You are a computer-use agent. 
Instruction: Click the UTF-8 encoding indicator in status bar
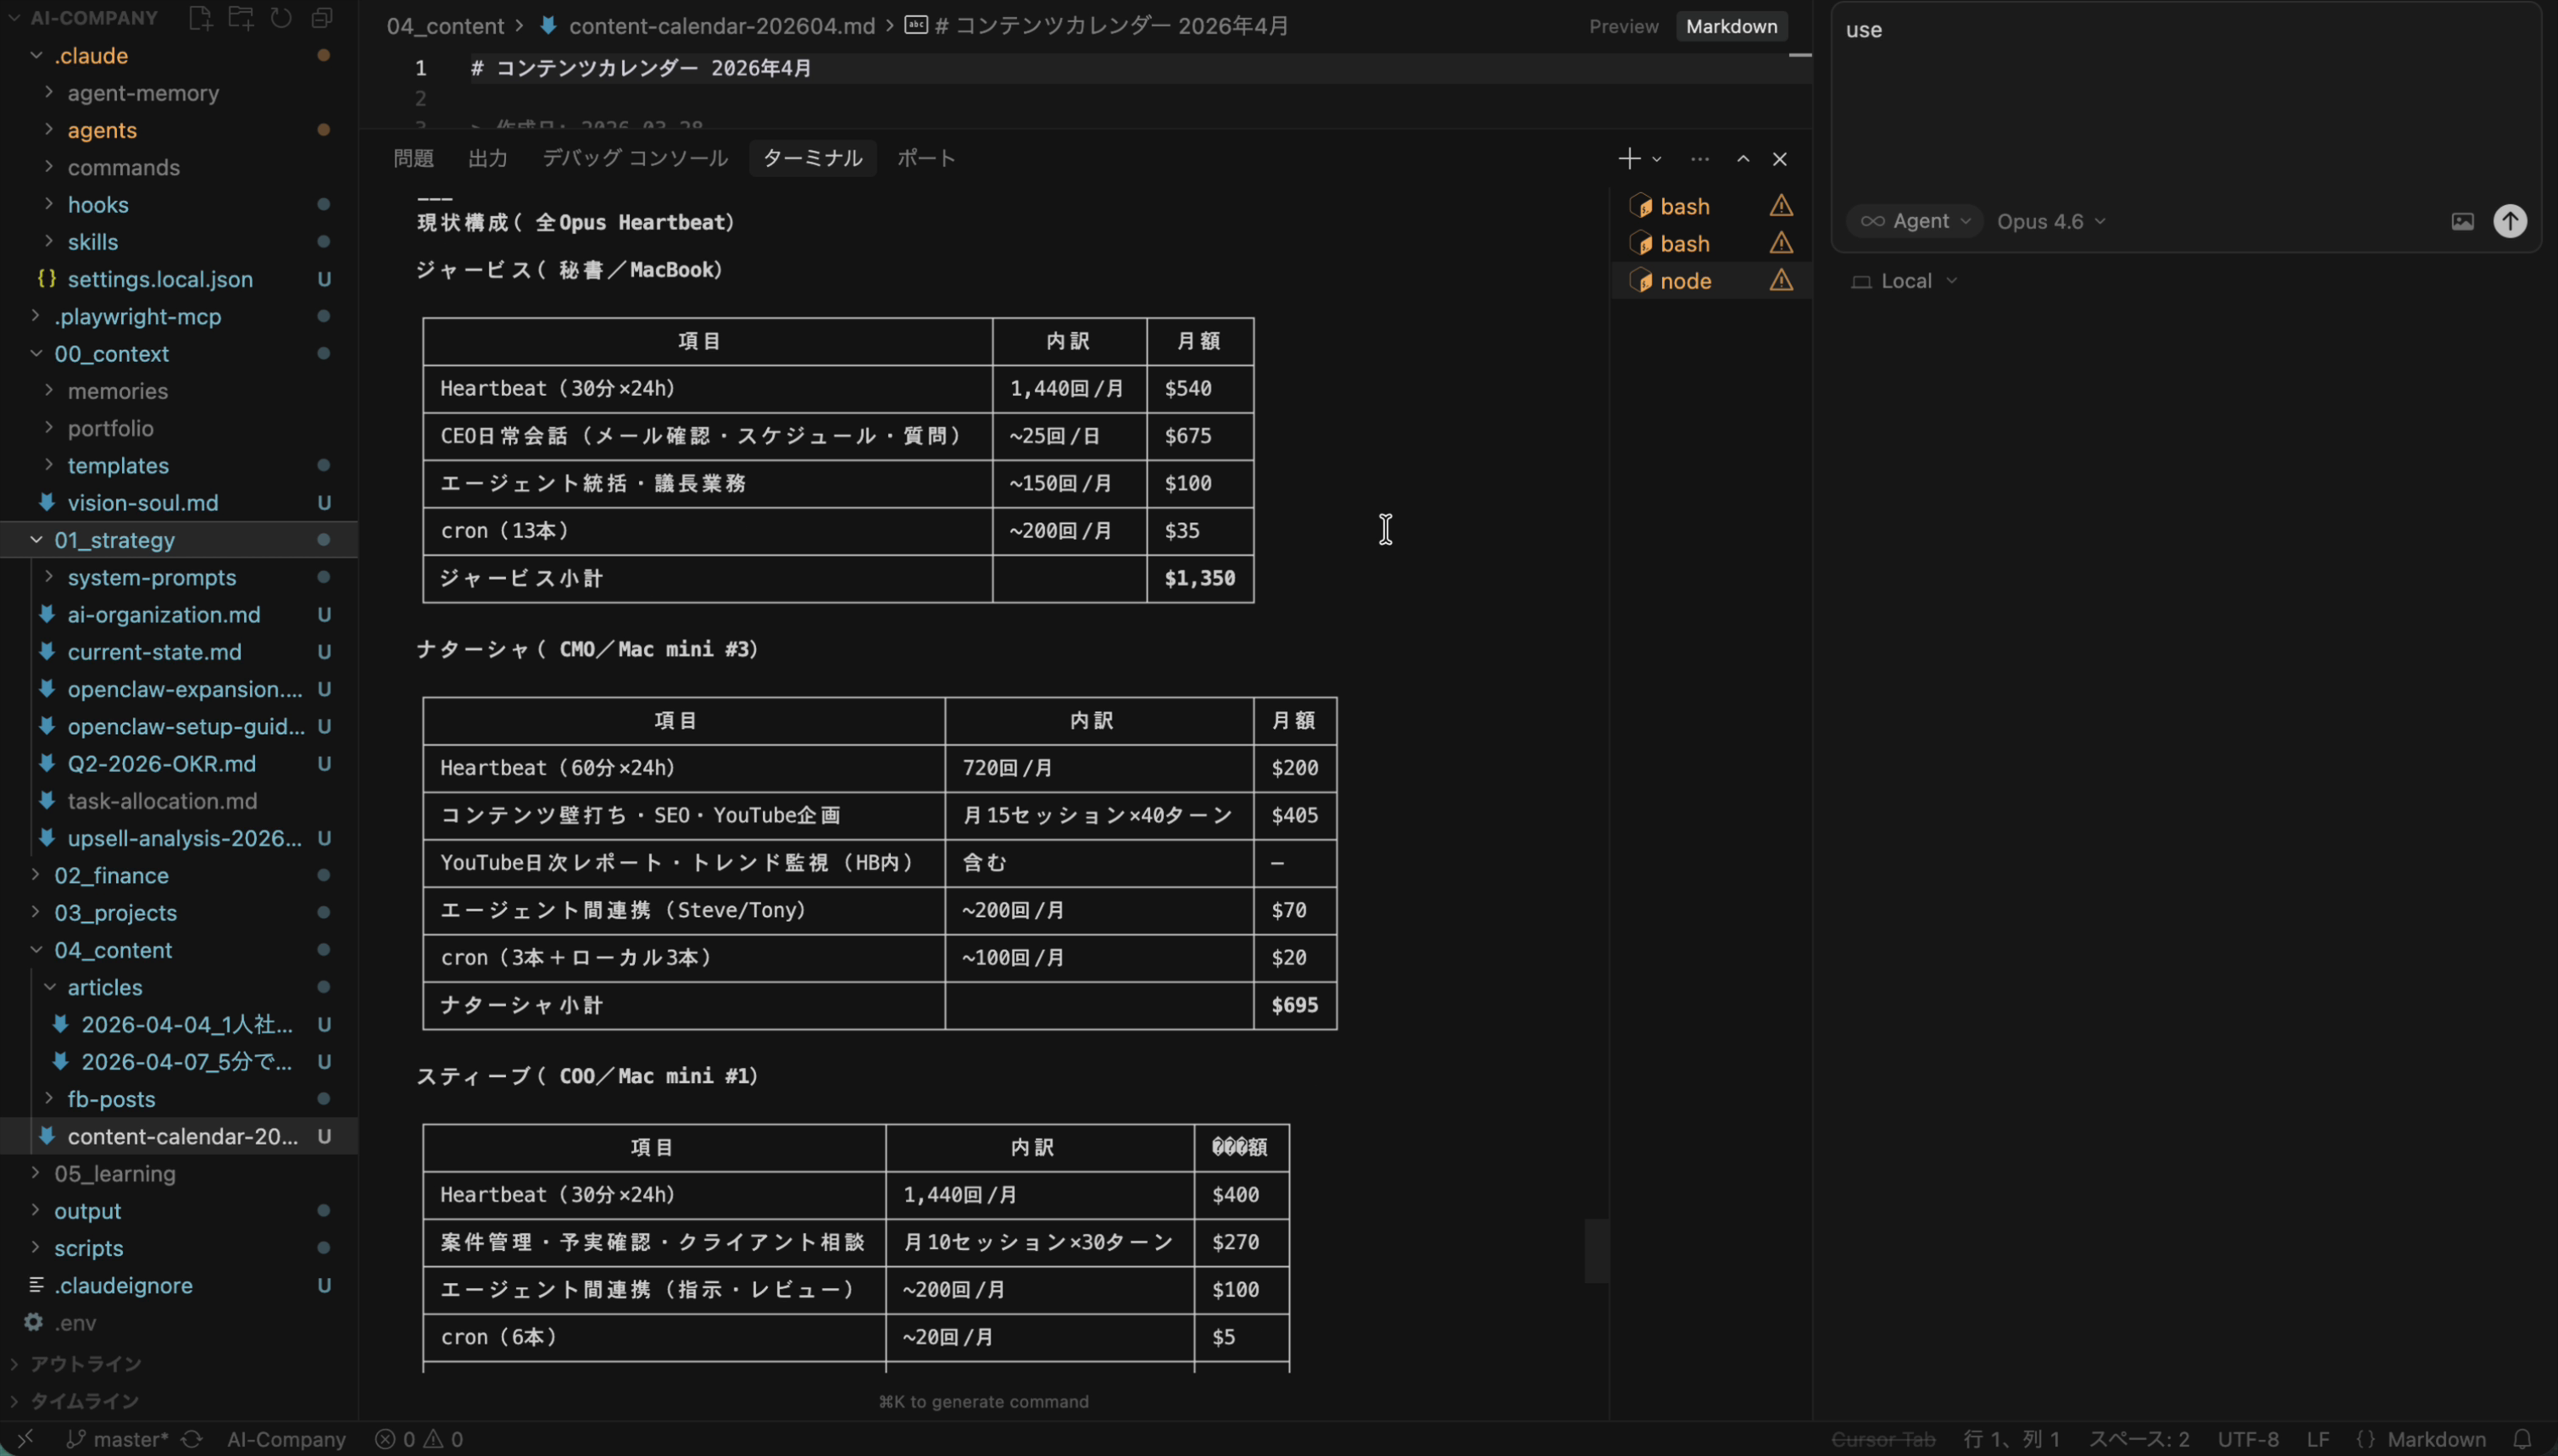click(x=2248, y=1438)
